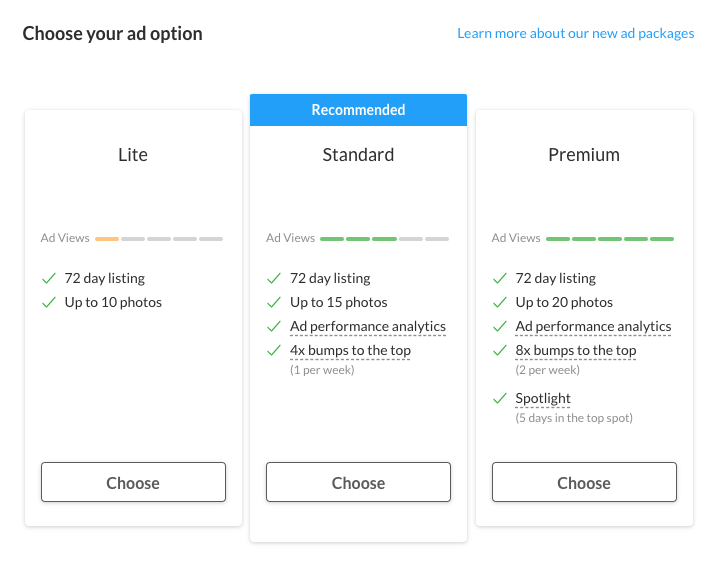Choose the Lite ad package

click(x=133, y=482)
